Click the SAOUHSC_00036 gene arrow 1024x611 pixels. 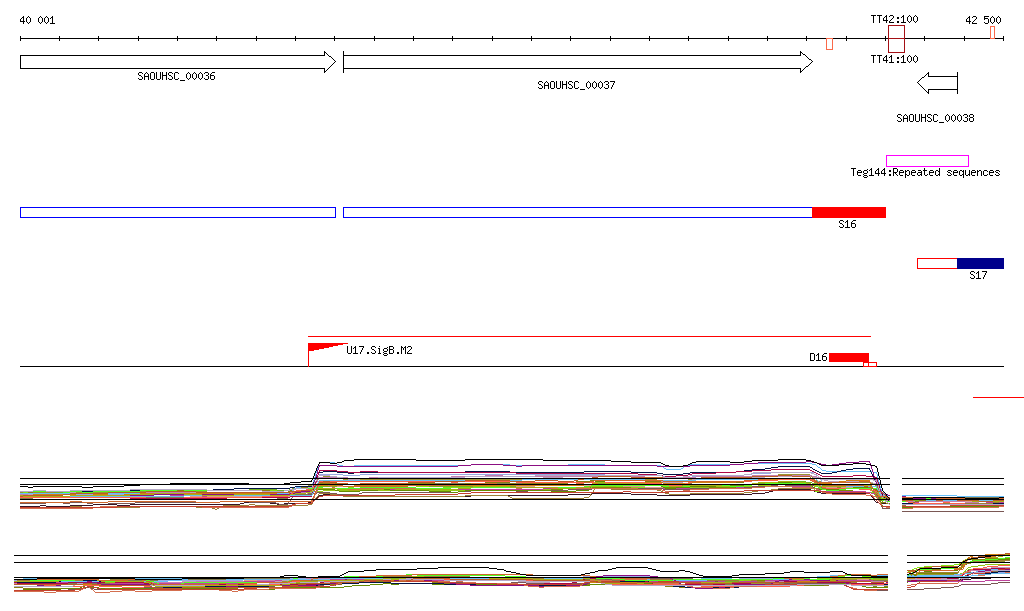click(177, 62)
